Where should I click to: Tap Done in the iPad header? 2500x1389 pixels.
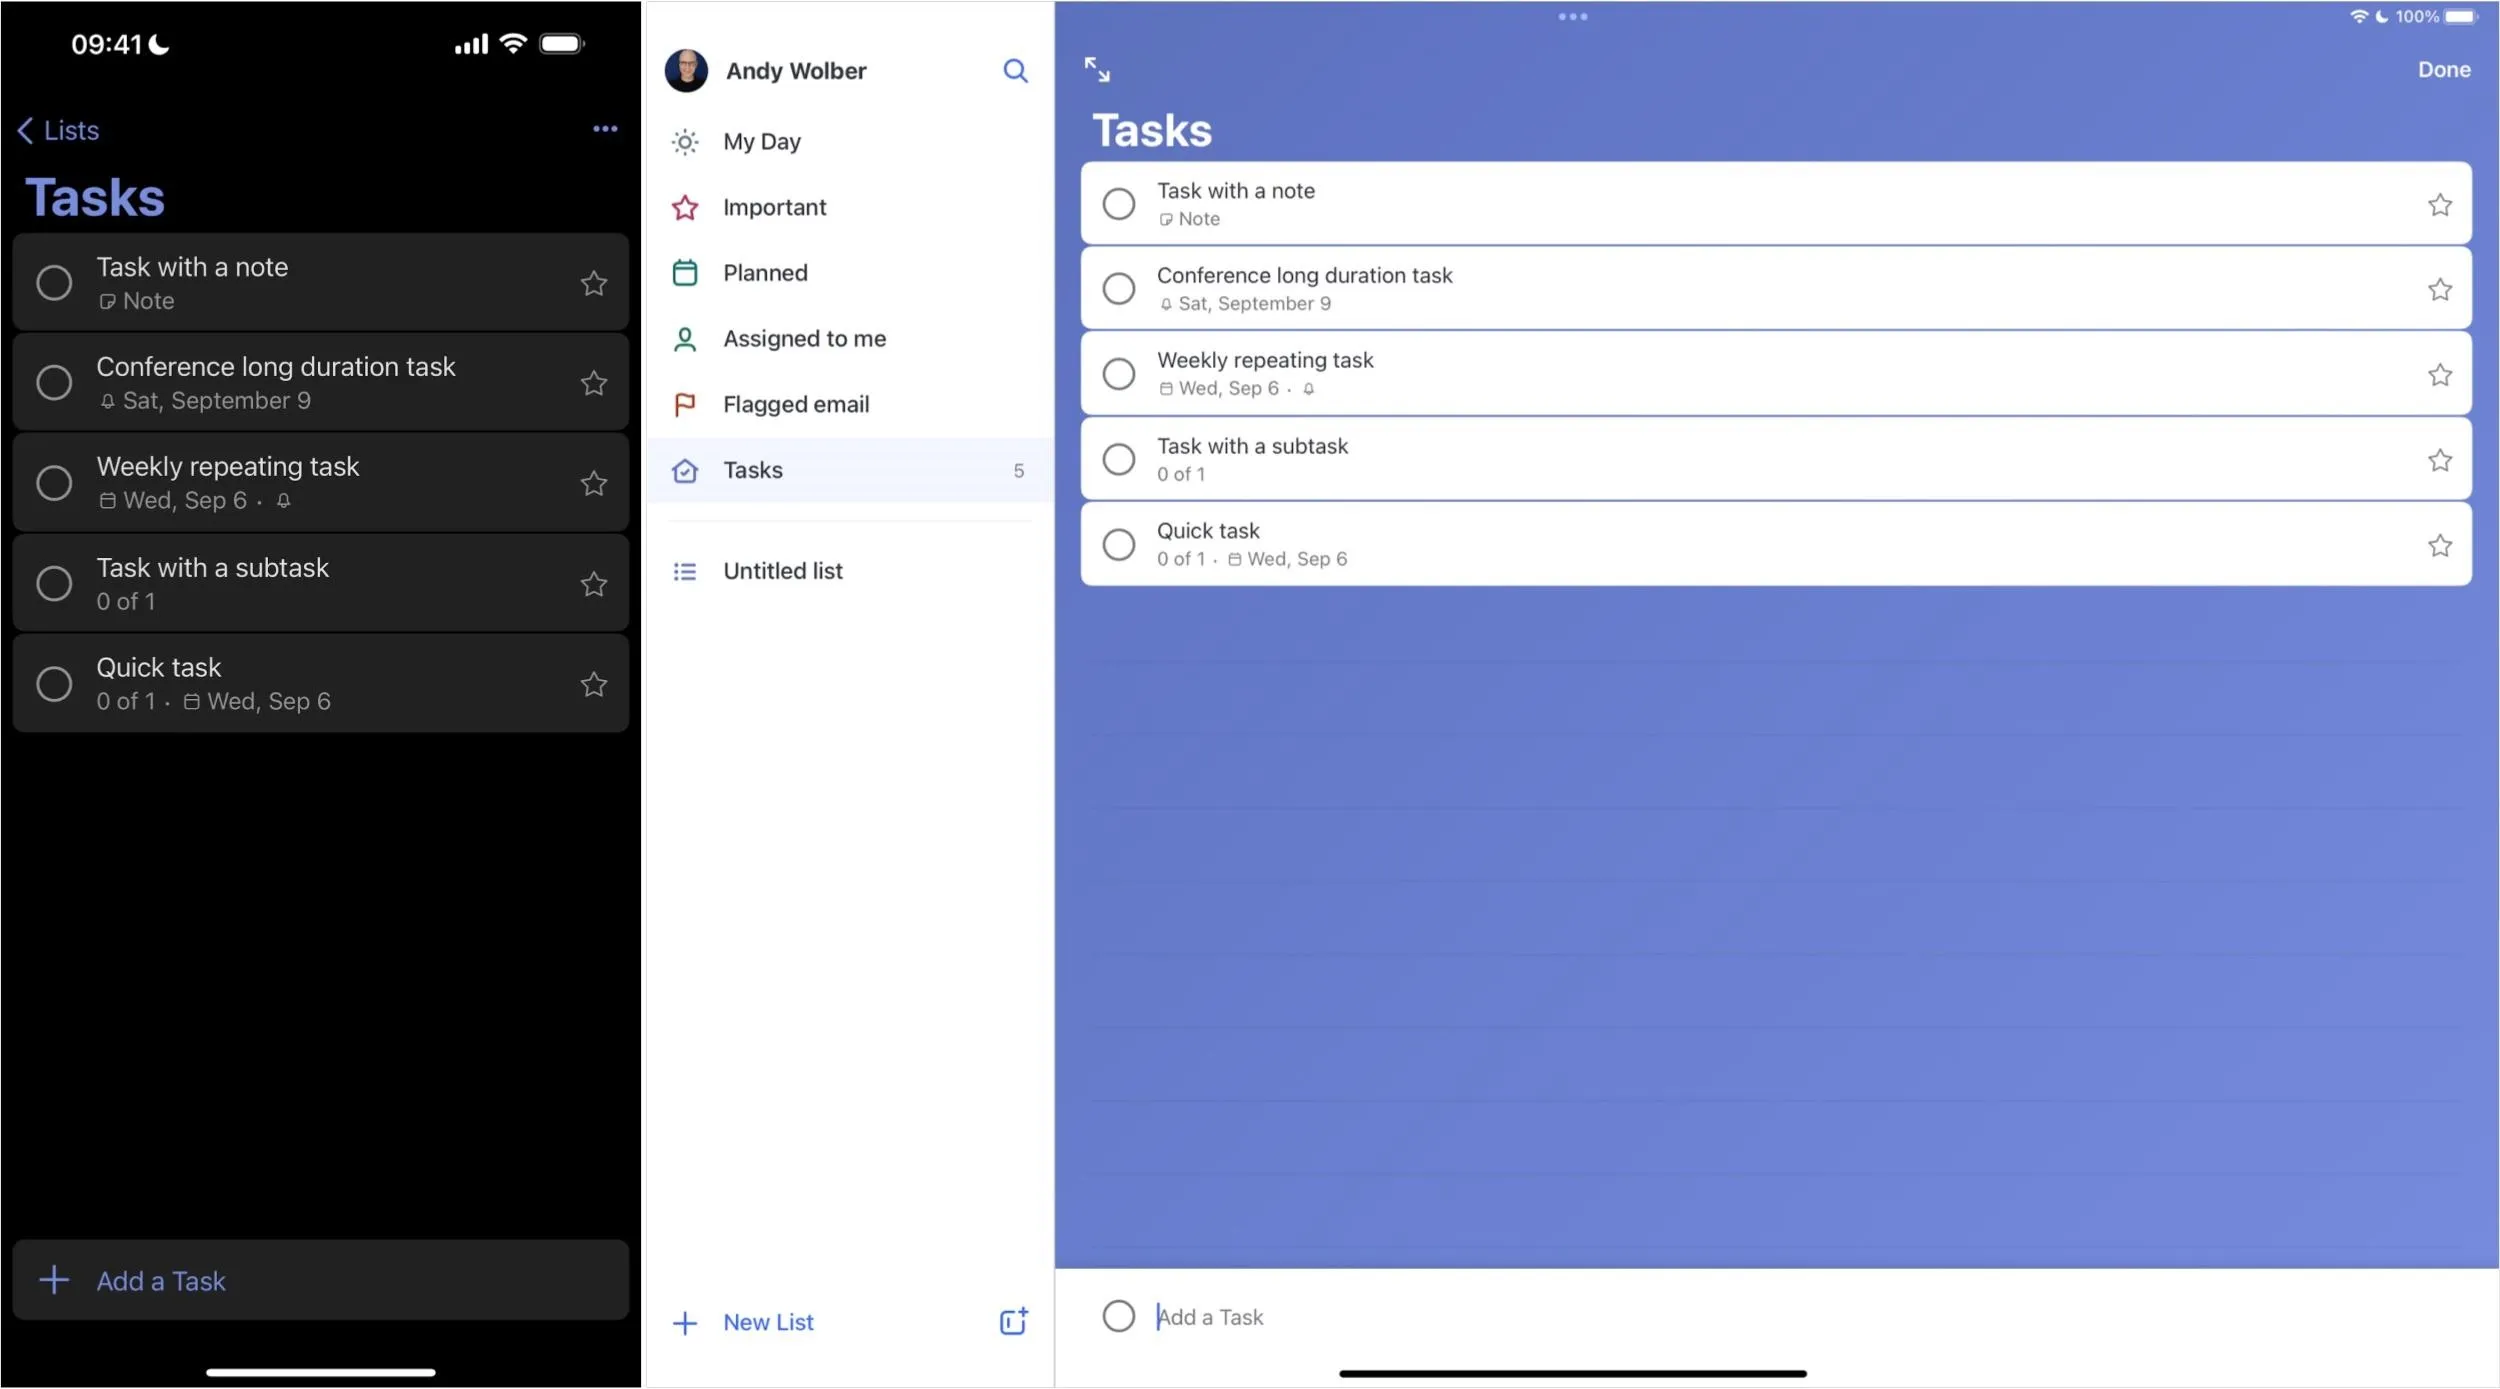coord(2444,70)
